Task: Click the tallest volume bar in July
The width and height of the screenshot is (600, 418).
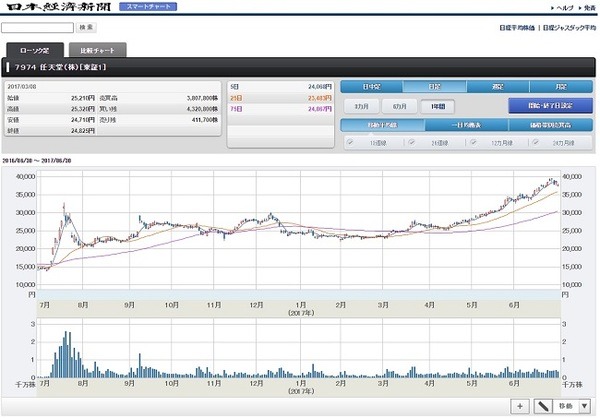Action: pos(65,354)
